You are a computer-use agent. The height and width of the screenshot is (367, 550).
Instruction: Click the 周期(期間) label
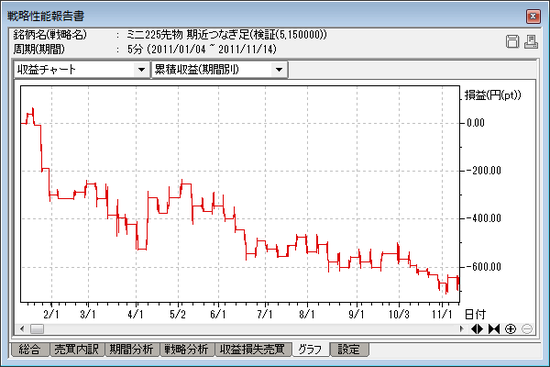coord(39,49)
